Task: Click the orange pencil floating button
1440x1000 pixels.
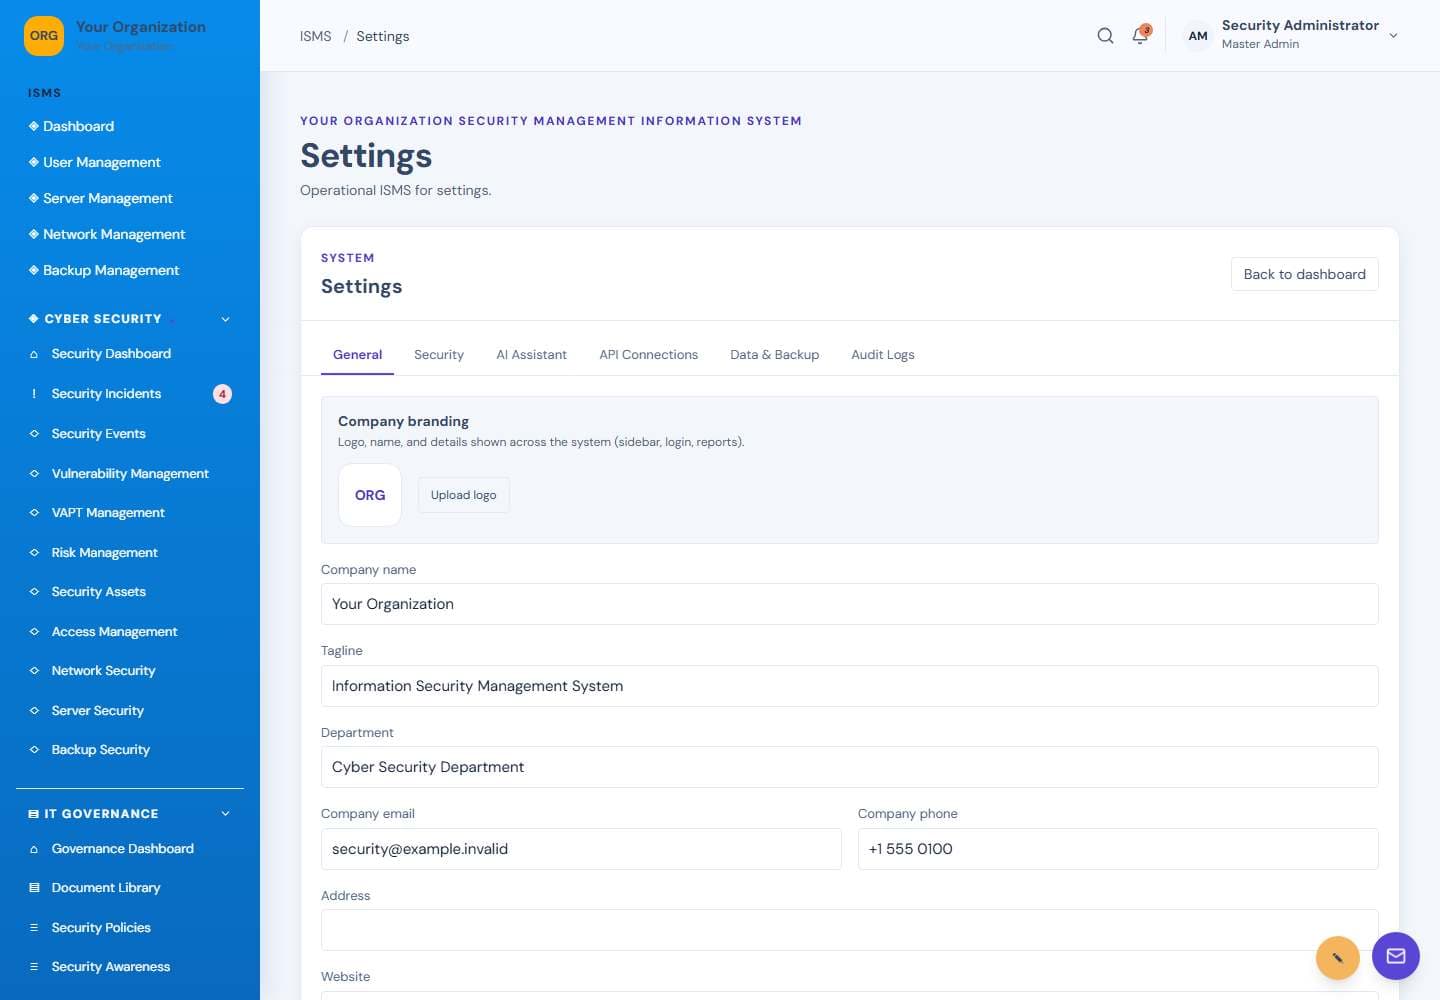Action: click(1337, 958)
